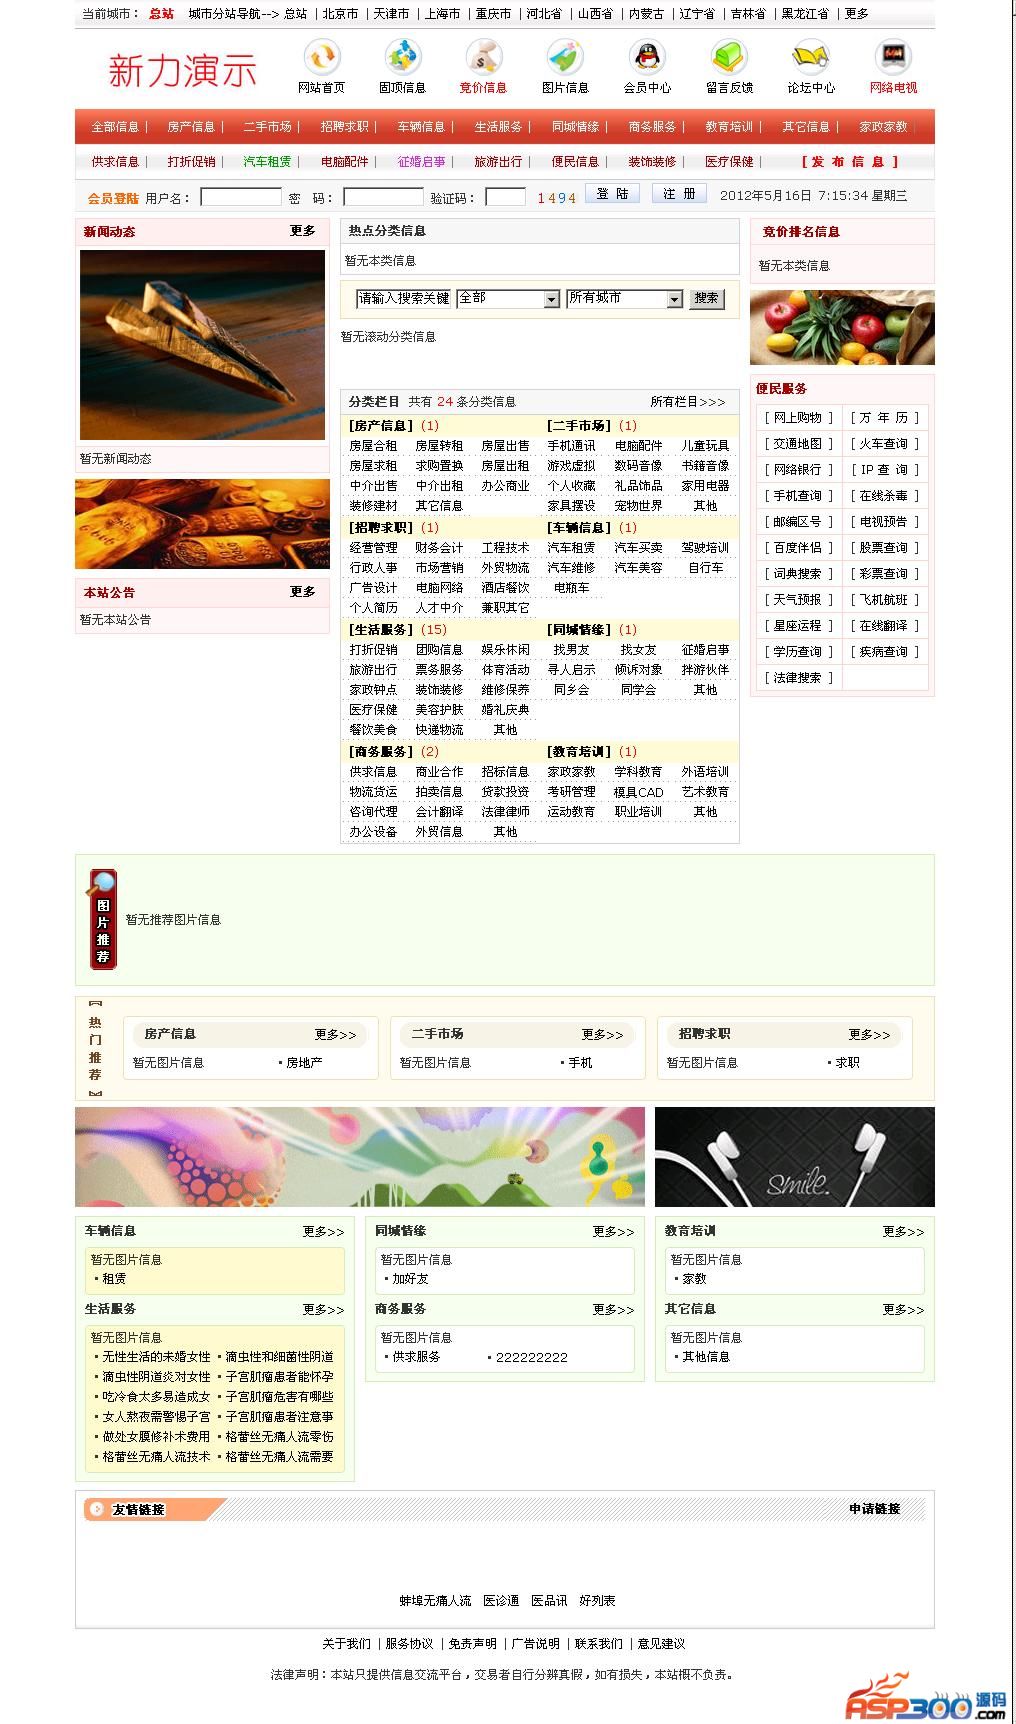Click the search keyword input box
This screenshot has height=1724, width=1016.
pos(403,298)
